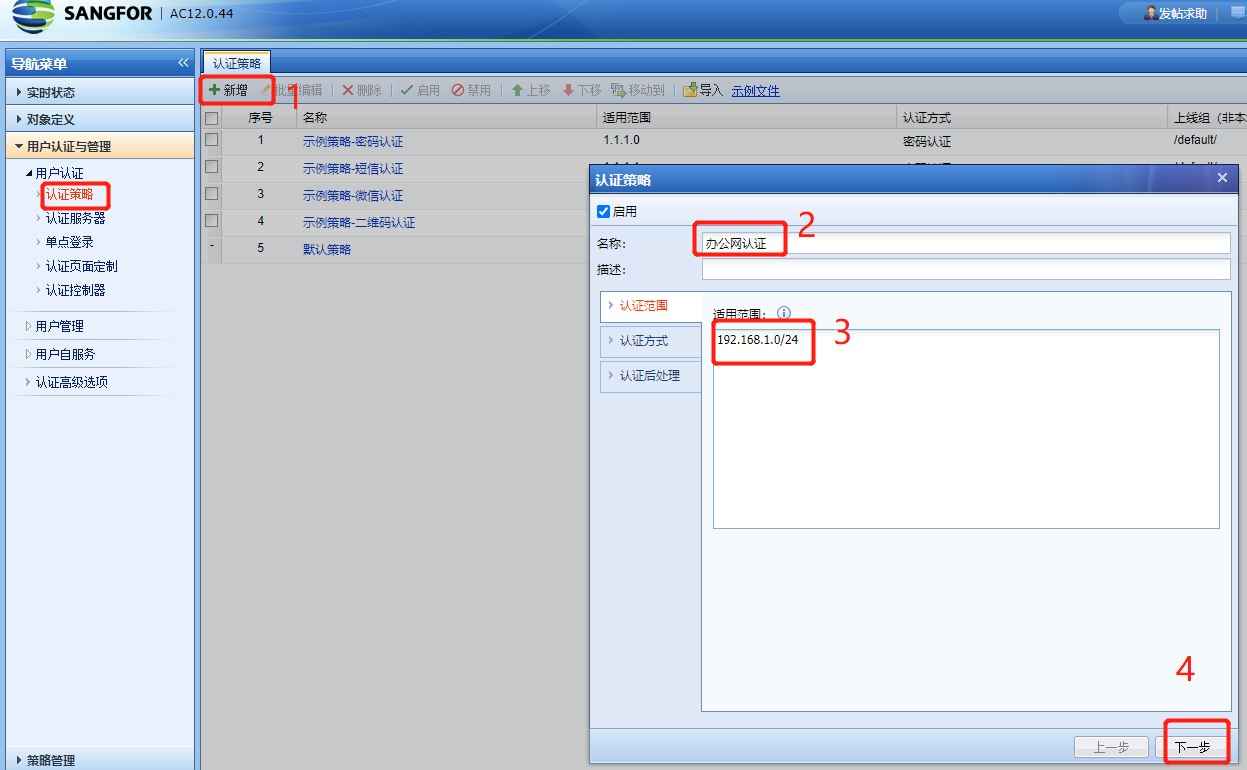This screenshot has width=1247, height=770.
Task: Toggle the select-all checkbox in table header
Action: pos(211,118)
